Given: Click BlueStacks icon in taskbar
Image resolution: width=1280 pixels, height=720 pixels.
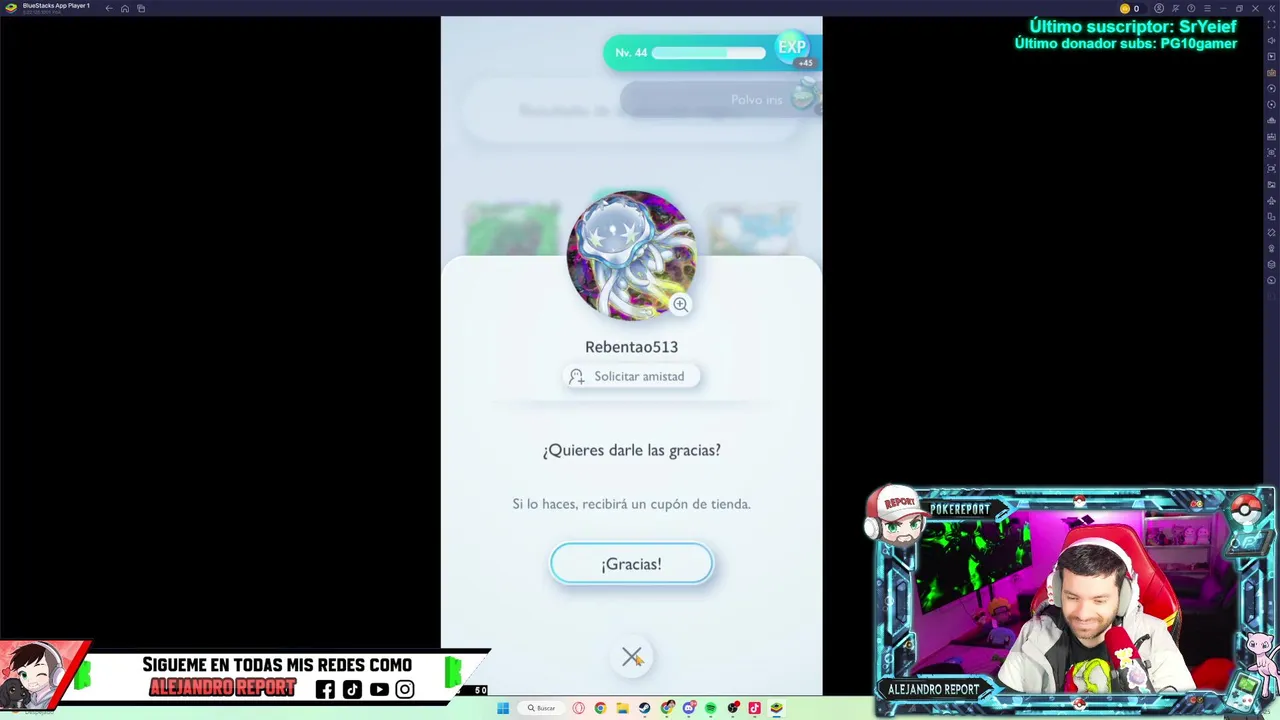Looking at the screenshot, I should (776, 708).
